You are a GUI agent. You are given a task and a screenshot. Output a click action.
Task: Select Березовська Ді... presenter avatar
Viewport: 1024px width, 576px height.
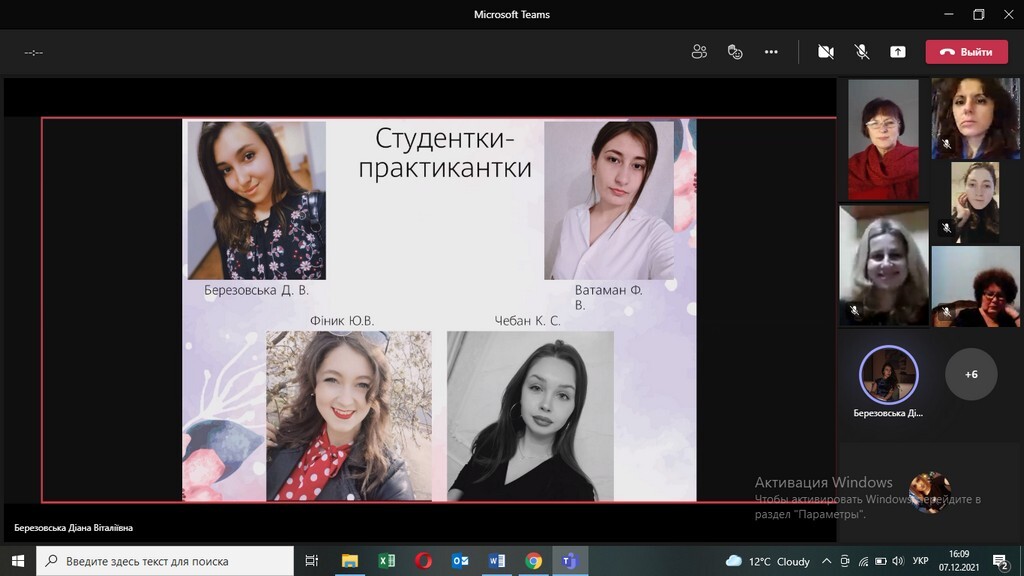point(888,375)
